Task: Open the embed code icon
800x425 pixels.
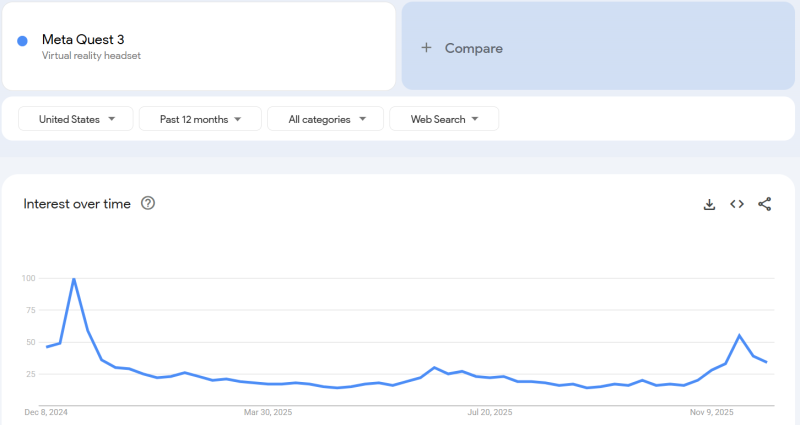Action: click(737, 204)
